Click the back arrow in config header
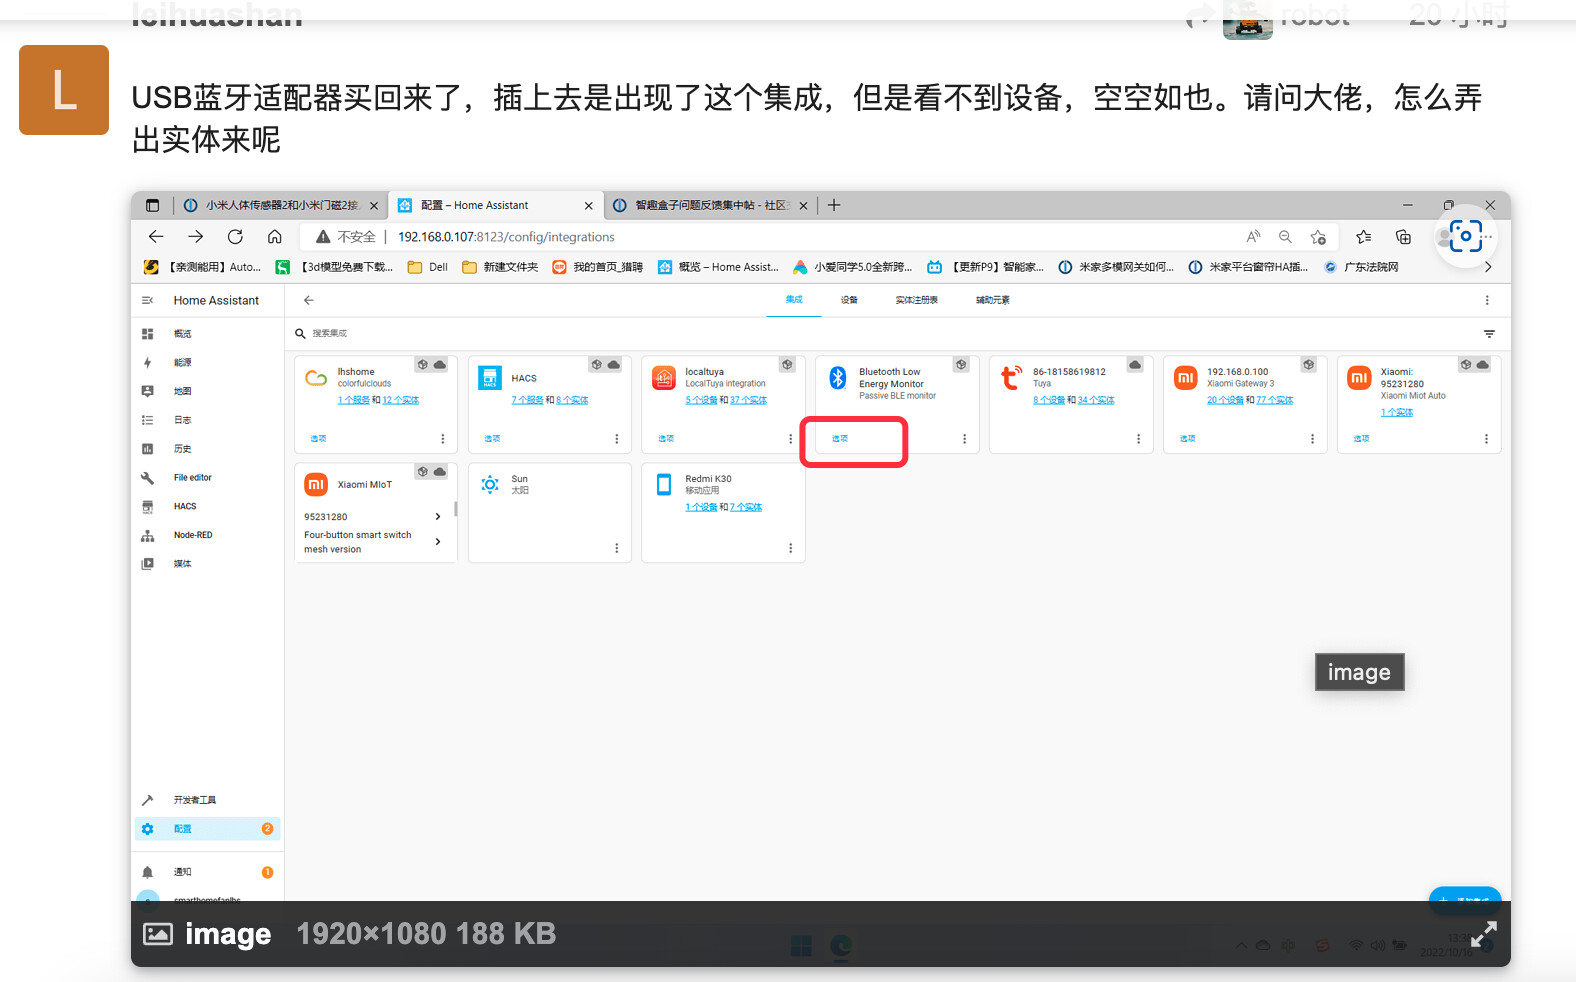Image resolution: width=1576 pixels, height=982 pixels. (309, 300)
